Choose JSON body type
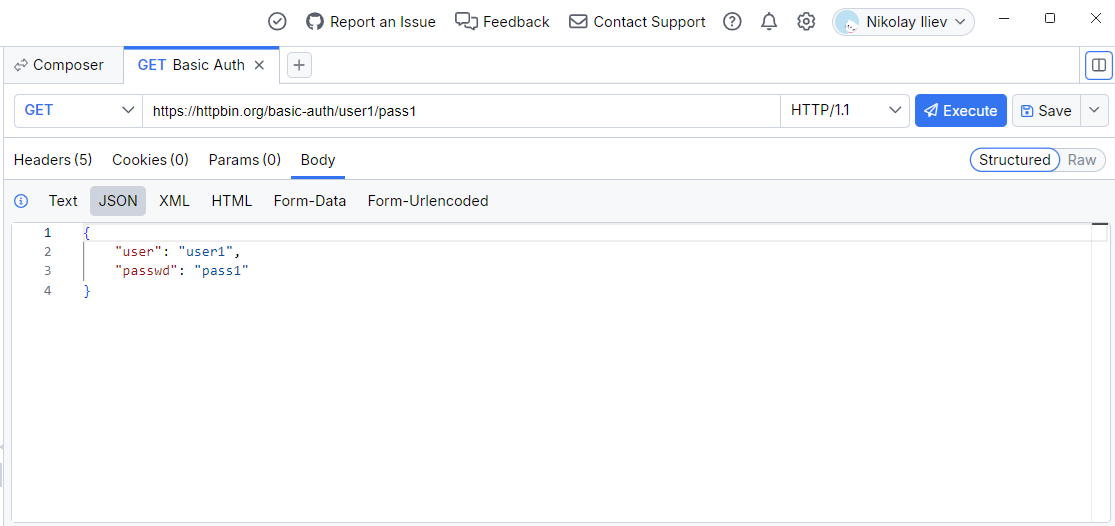 [x=118, y=201]
